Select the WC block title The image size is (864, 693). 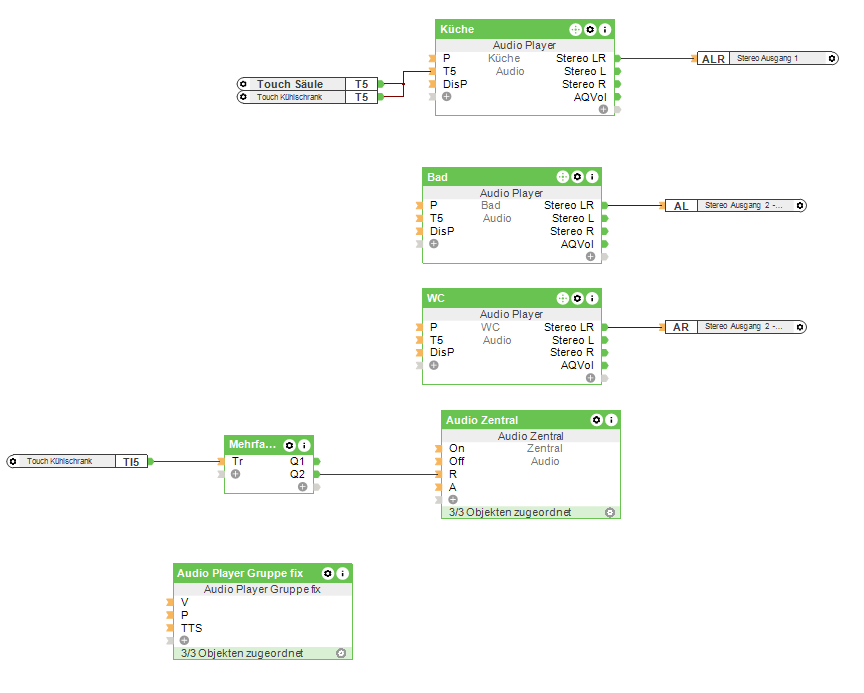tap(435, 298)
